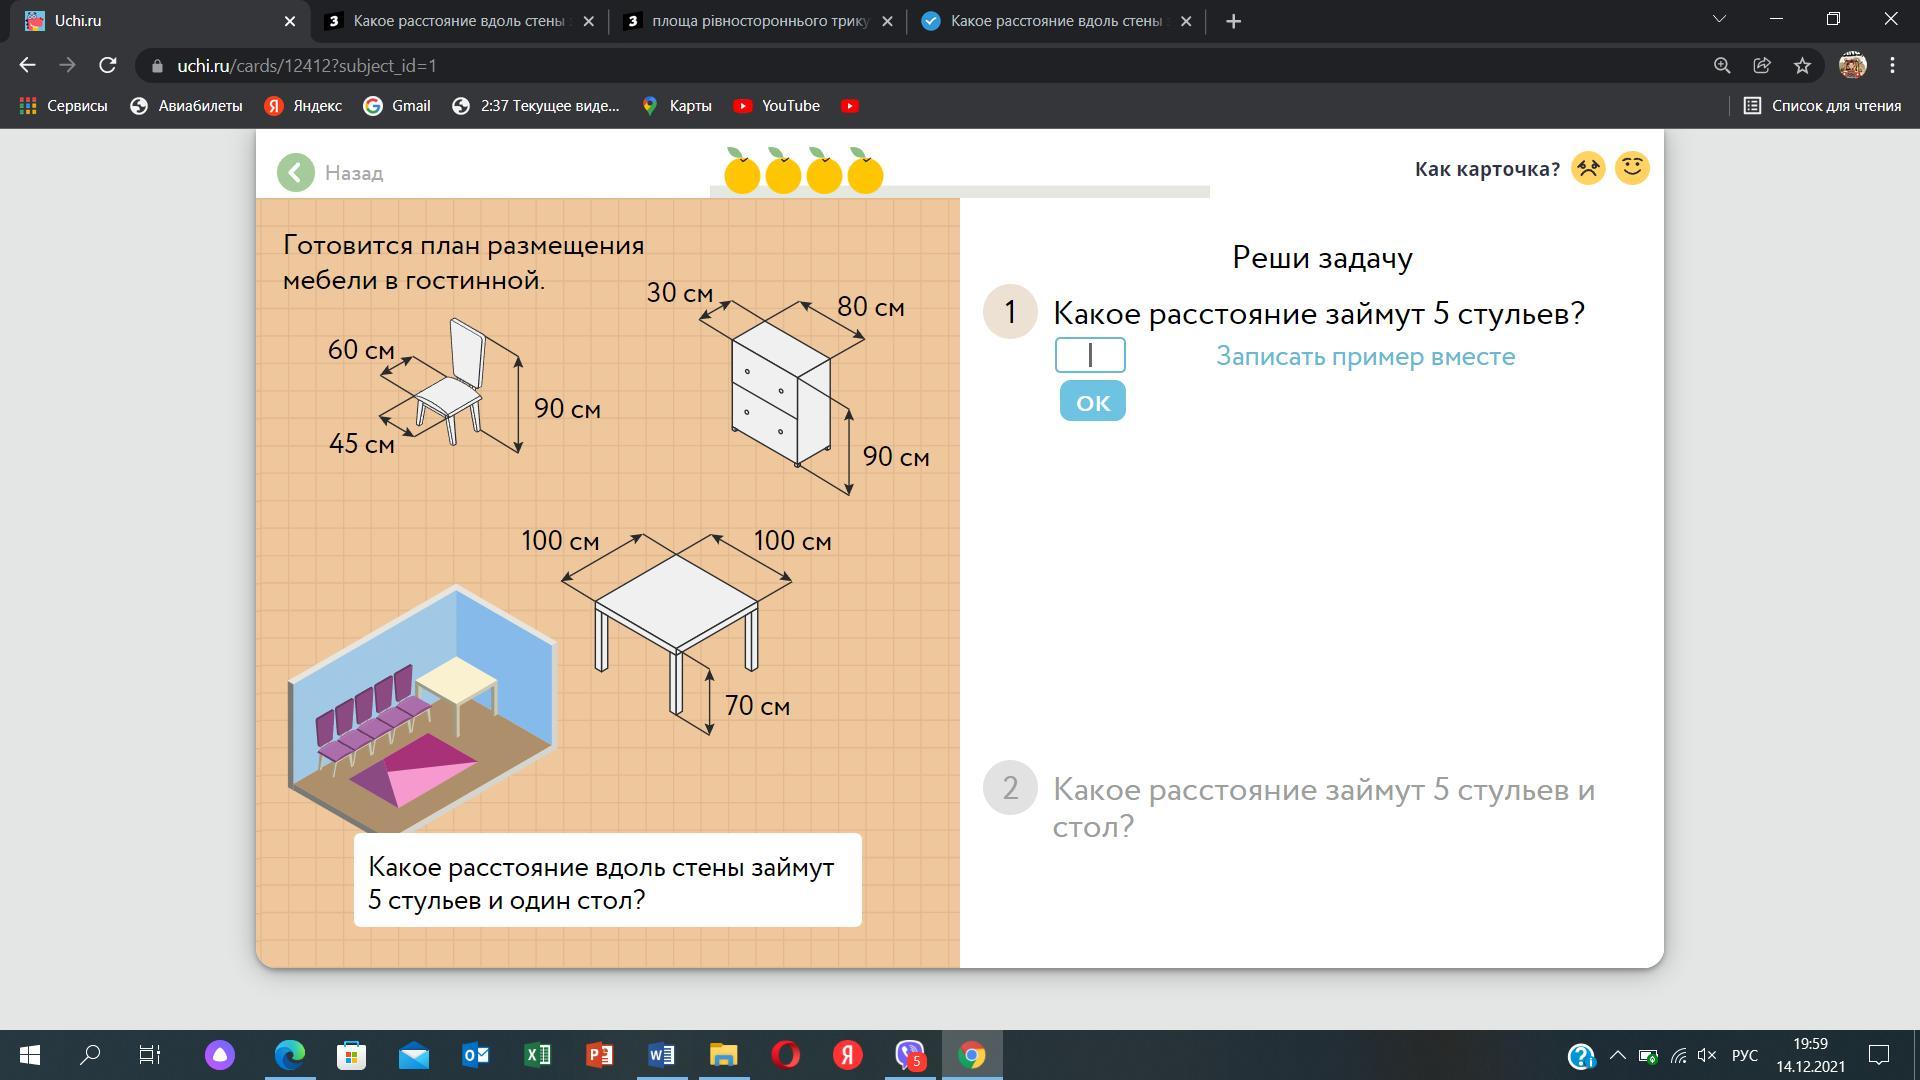The height and width of the screenshot is (1080, 1920).
Task: Click the share page icon
Action: 1762,66
